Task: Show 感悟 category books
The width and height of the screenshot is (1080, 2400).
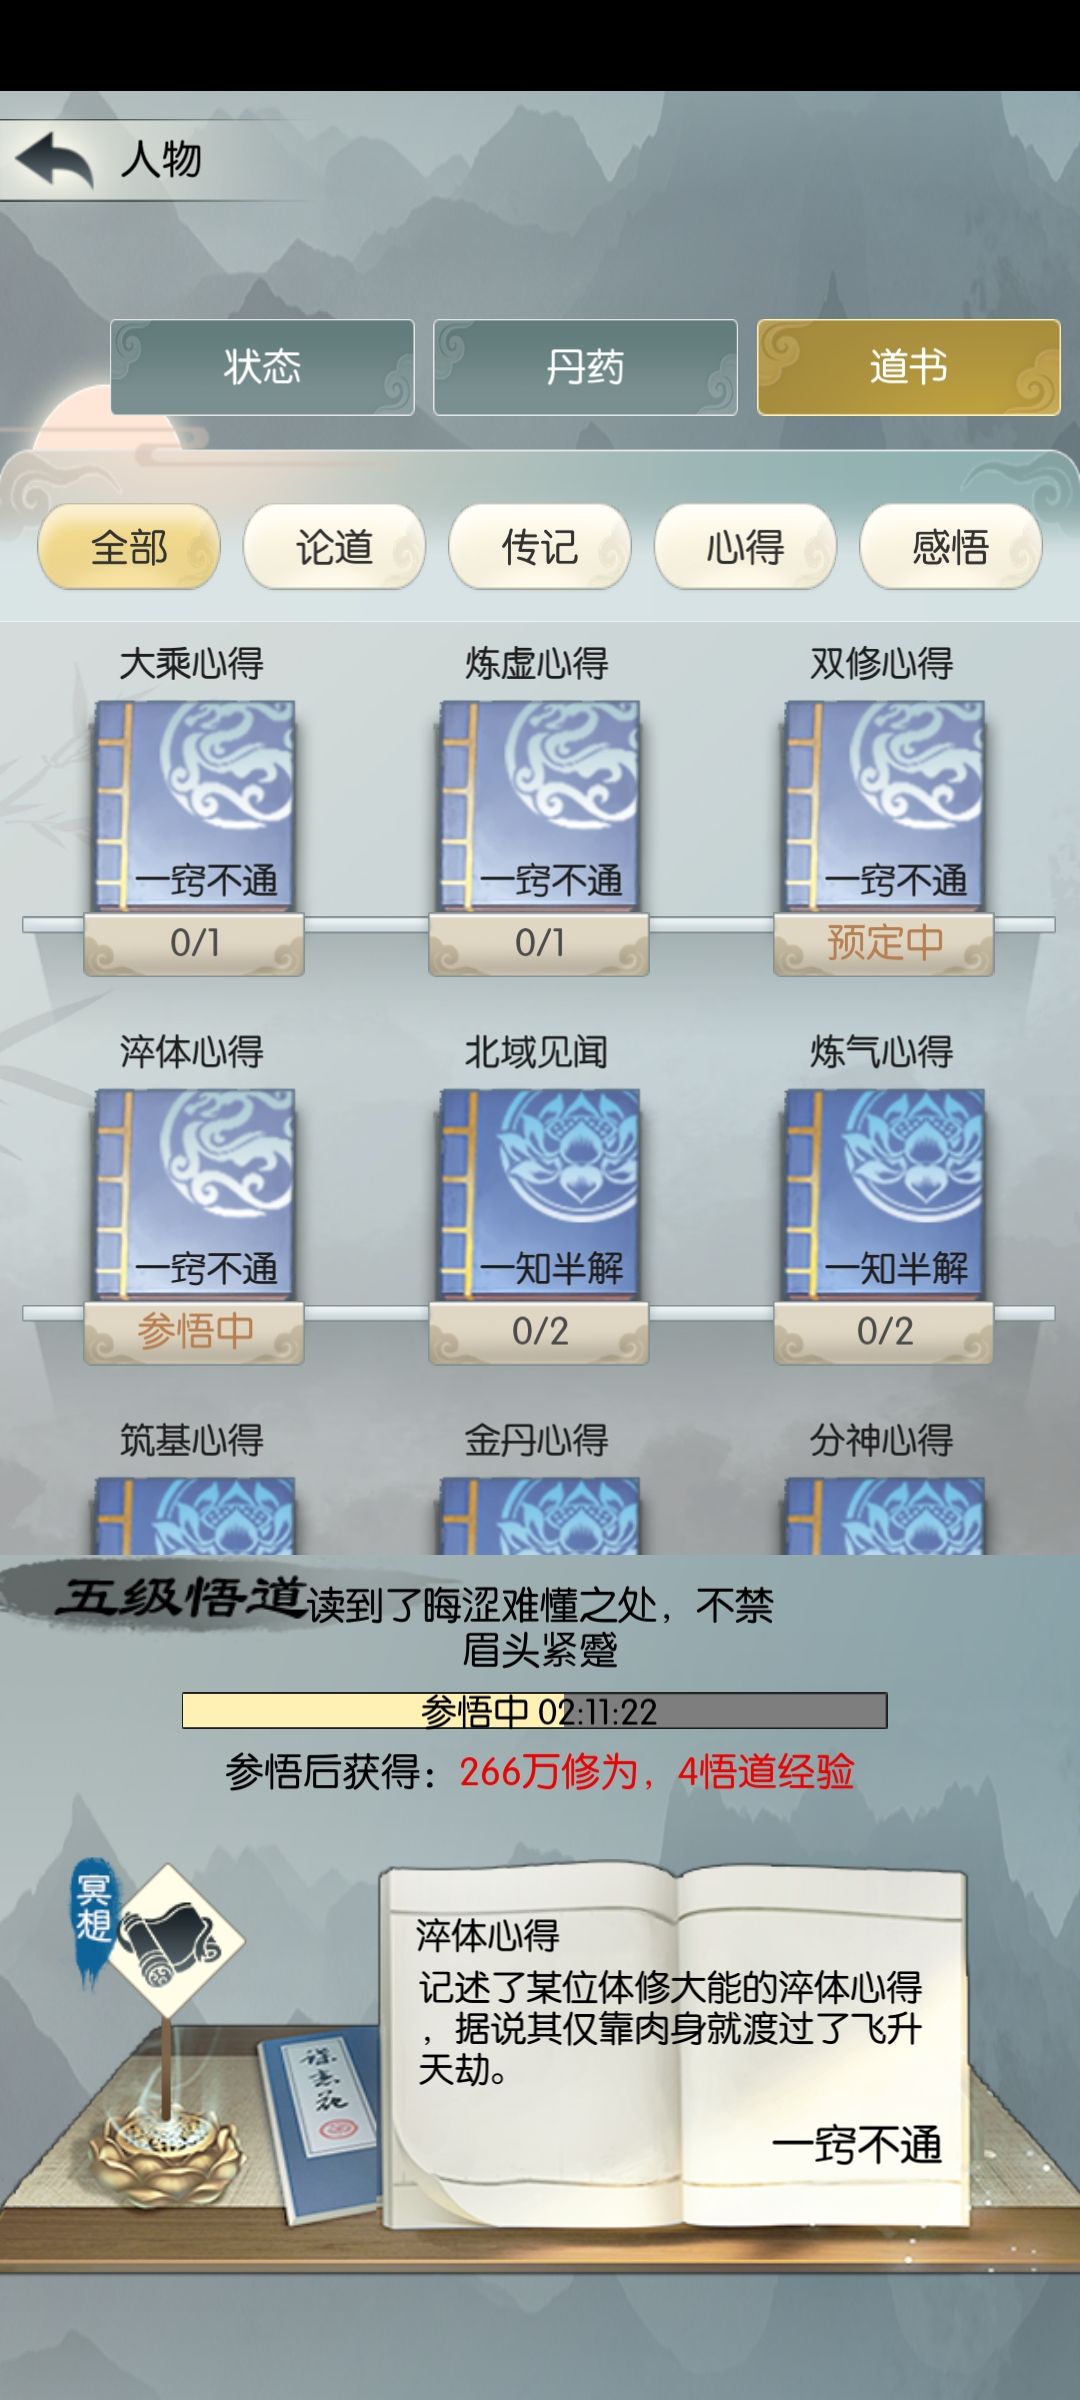Action: 951,547
